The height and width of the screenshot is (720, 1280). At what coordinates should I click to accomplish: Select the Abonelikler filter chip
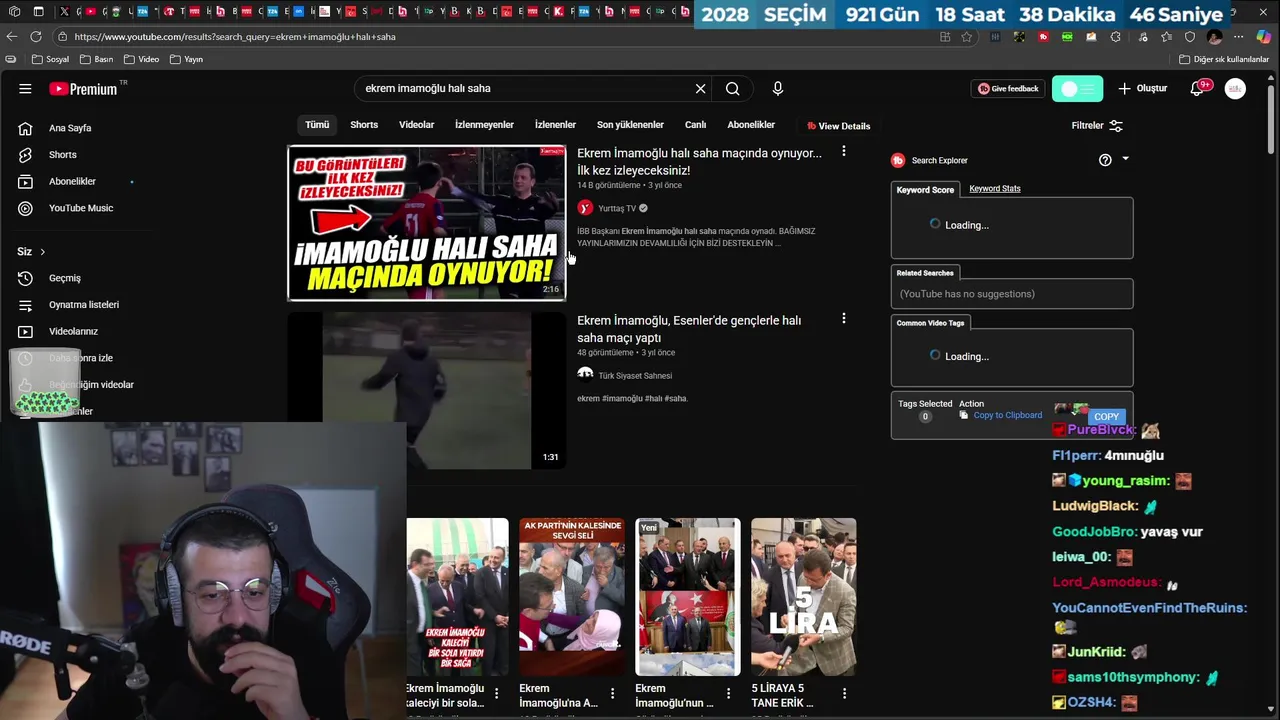pos(751,125)
